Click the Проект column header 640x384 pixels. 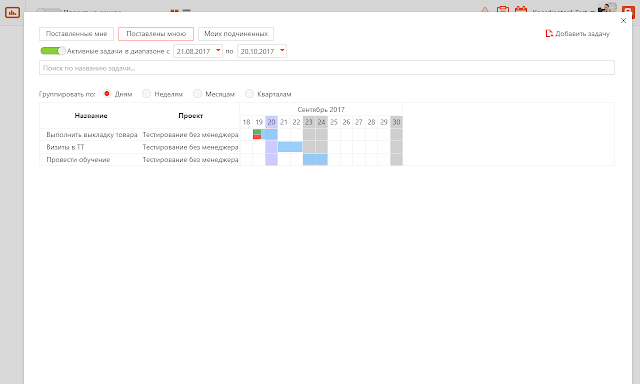click(x=191, y=116)
